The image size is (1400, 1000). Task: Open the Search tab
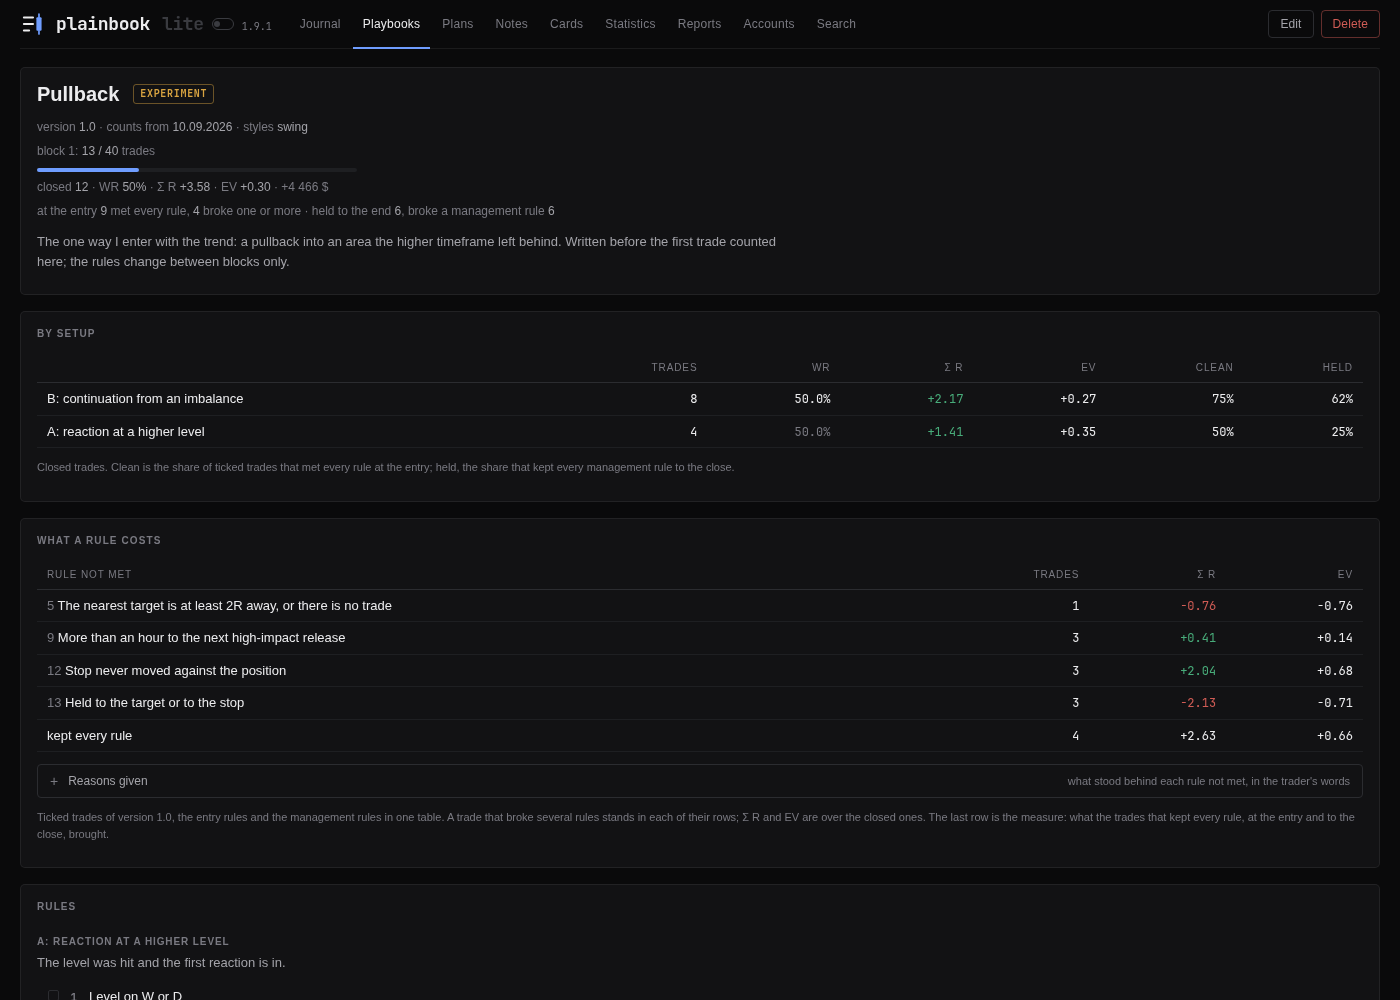(836, 24)
